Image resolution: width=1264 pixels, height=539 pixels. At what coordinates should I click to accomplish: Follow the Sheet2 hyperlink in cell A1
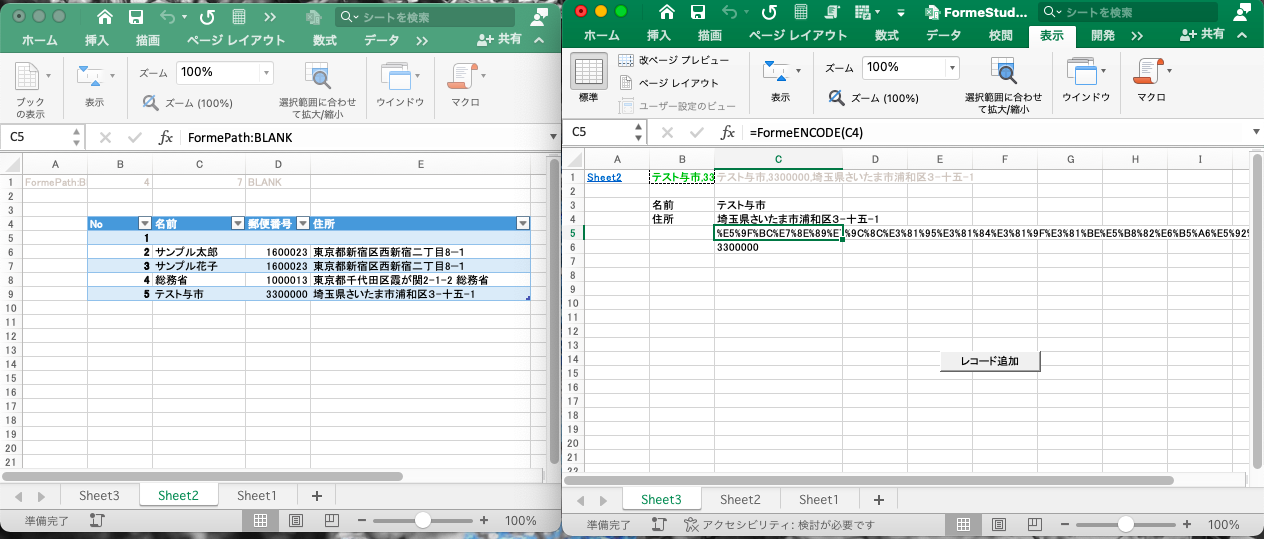[x=603, y=177]
